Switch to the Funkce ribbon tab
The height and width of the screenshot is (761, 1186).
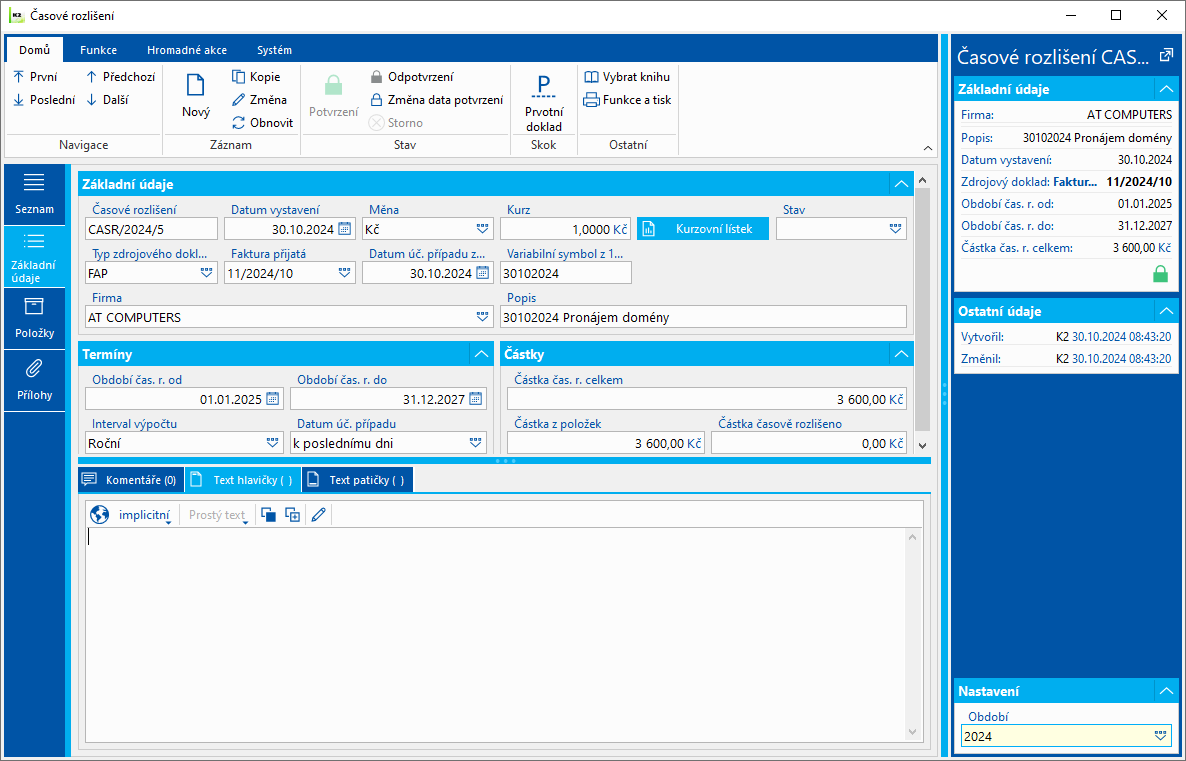pyautogui.click(x=98, y=50)
